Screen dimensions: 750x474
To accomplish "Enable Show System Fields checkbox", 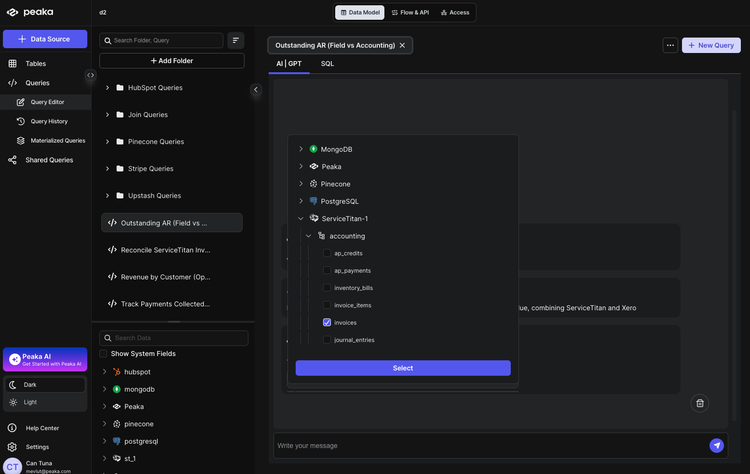I will 103,353.
